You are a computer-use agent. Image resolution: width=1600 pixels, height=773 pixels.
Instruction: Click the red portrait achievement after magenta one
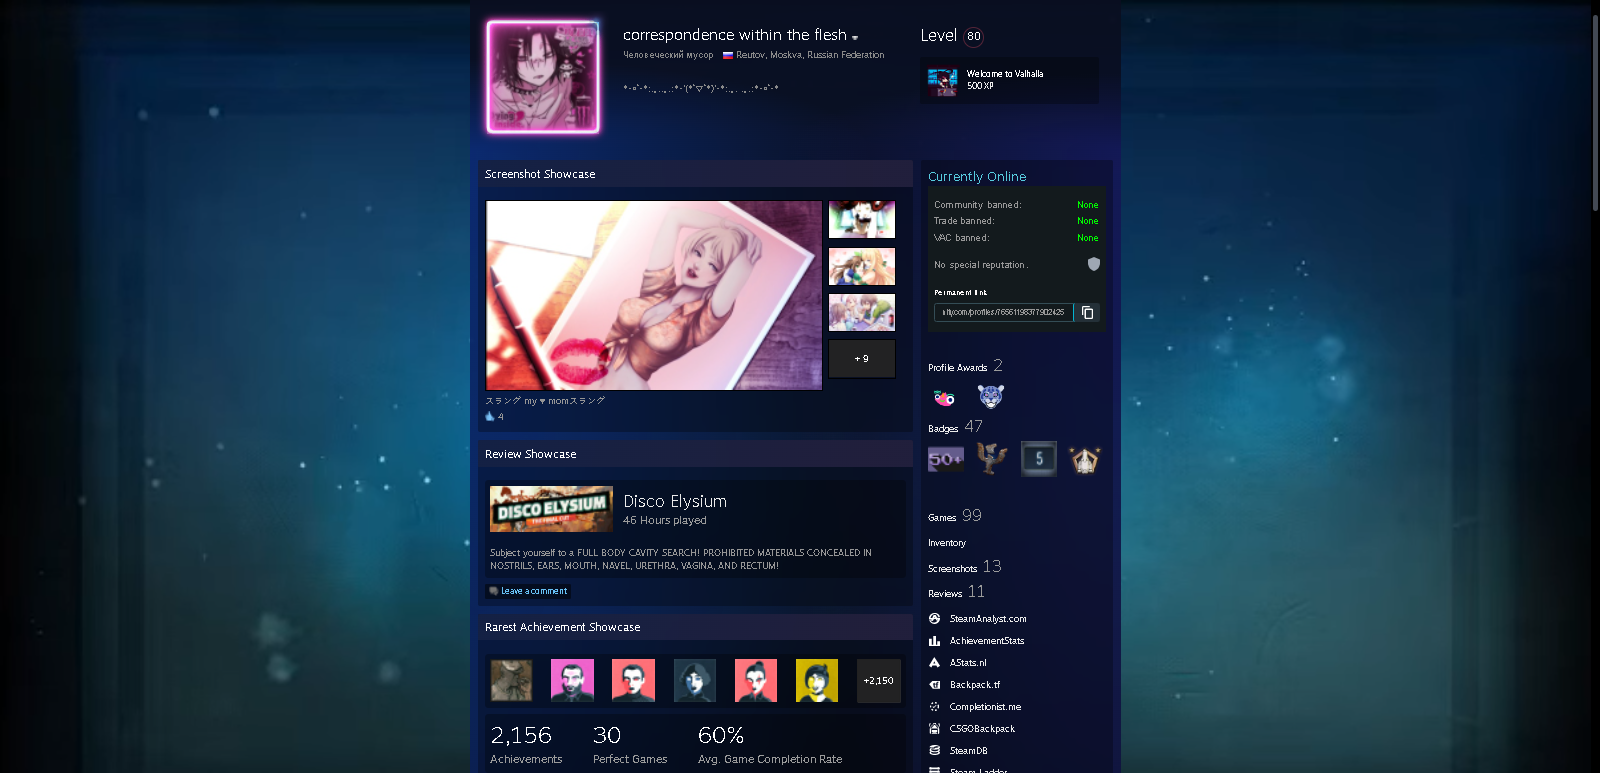pos(633,681)
